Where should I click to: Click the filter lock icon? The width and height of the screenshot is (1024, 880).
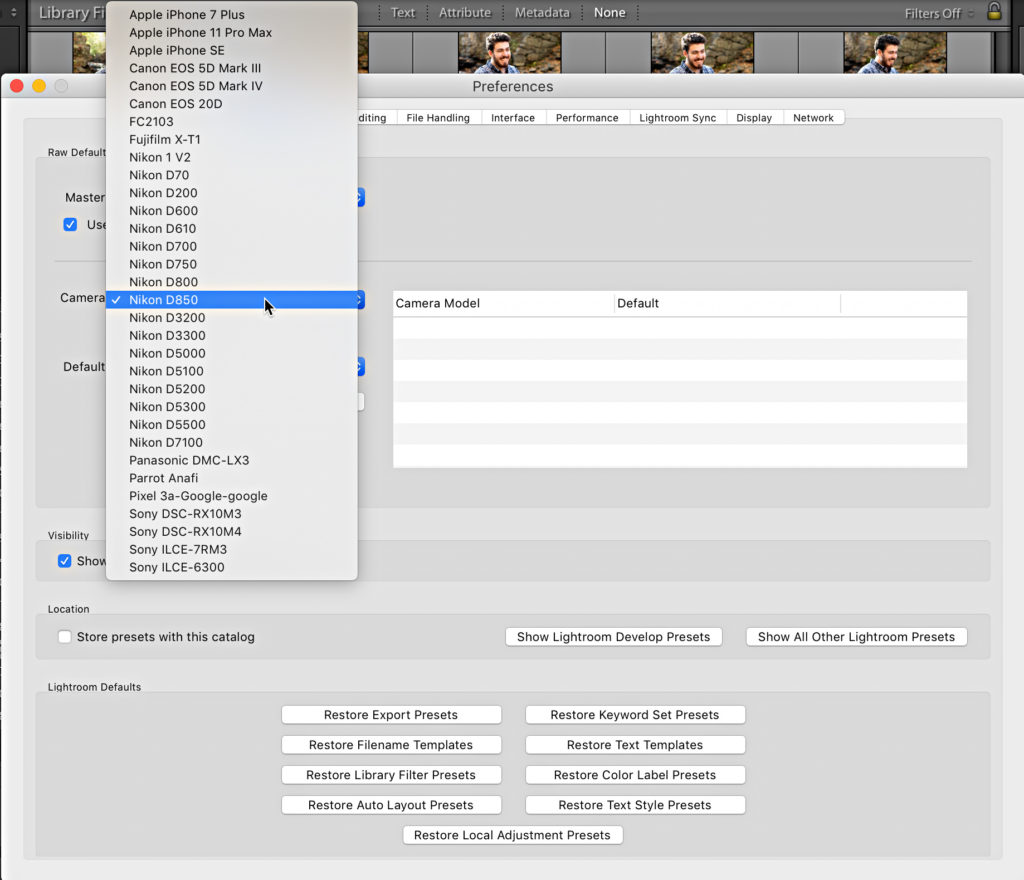[x=994, y=11]
